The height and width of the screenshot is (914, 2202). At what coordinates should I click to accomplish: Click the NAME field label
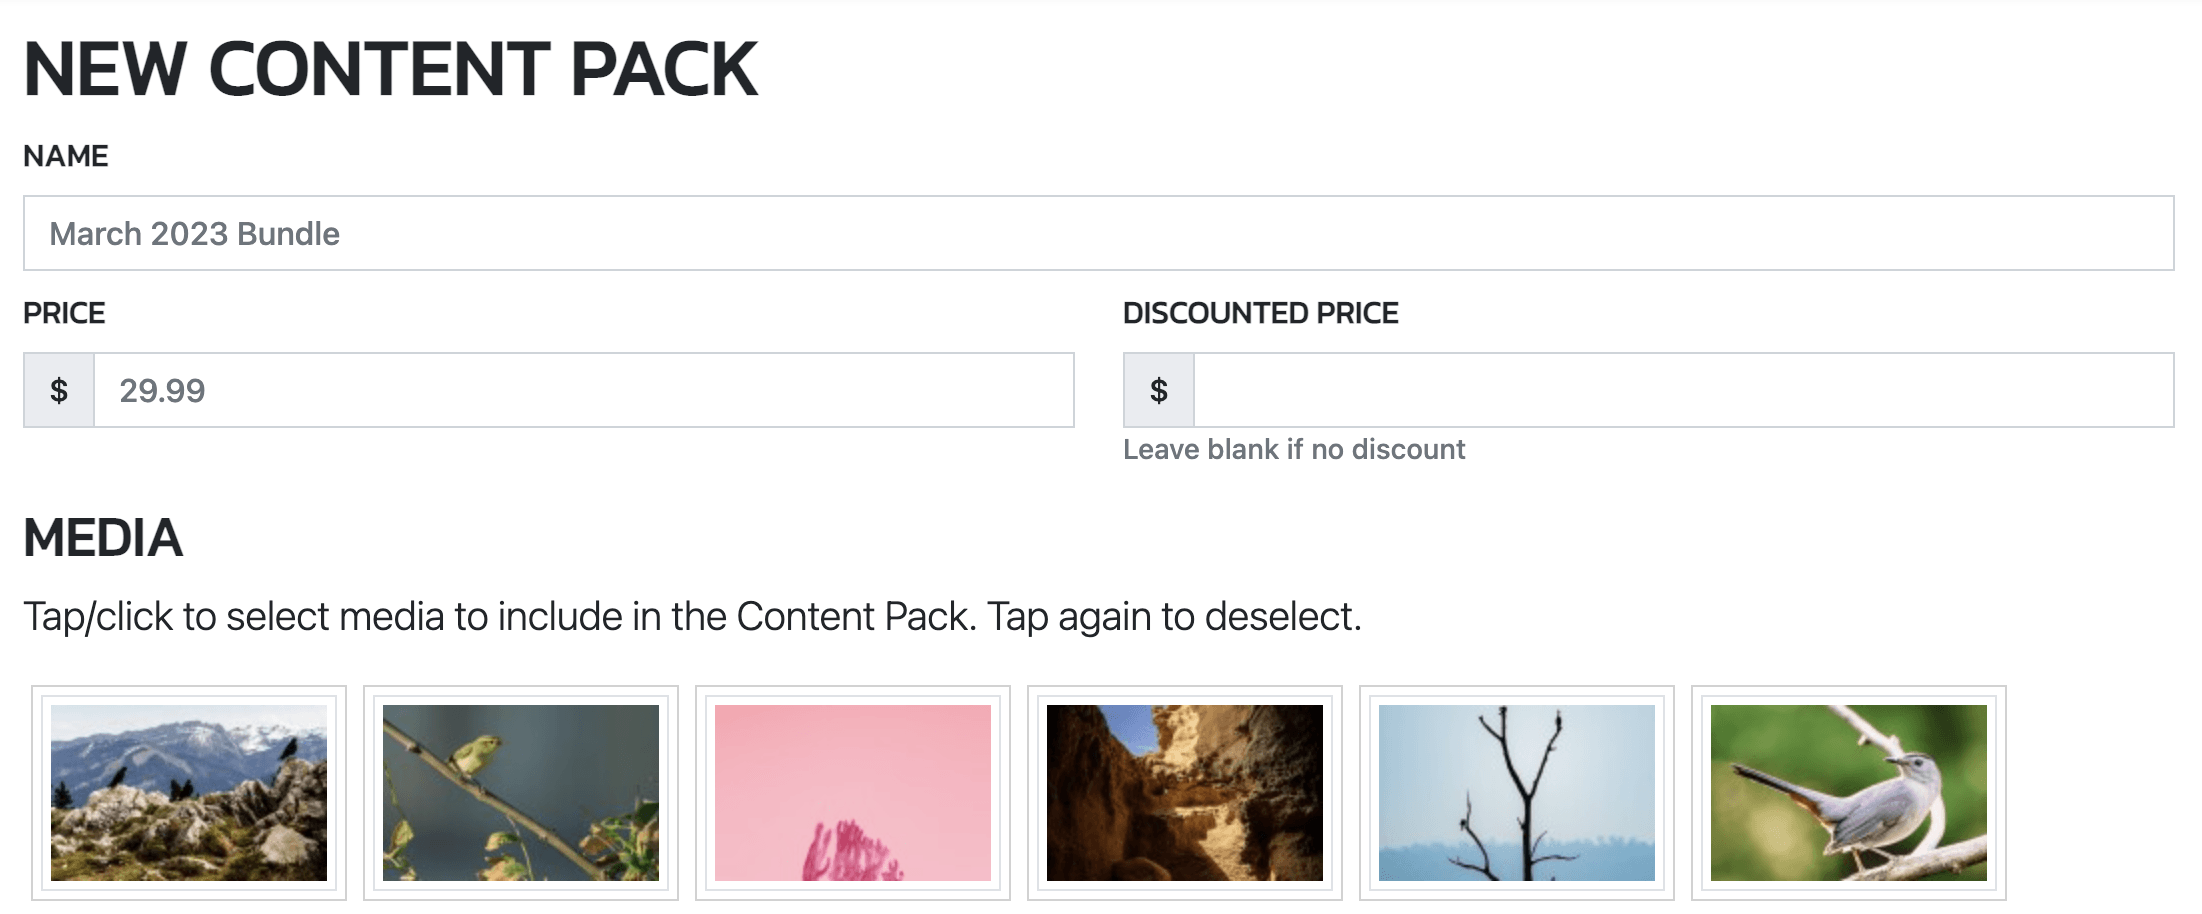pyautogui.click(x=66, y=156)
